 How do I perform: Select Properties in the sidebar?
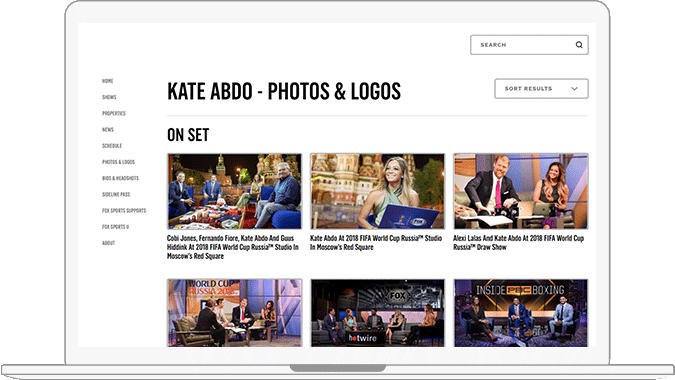coord(114,113)
